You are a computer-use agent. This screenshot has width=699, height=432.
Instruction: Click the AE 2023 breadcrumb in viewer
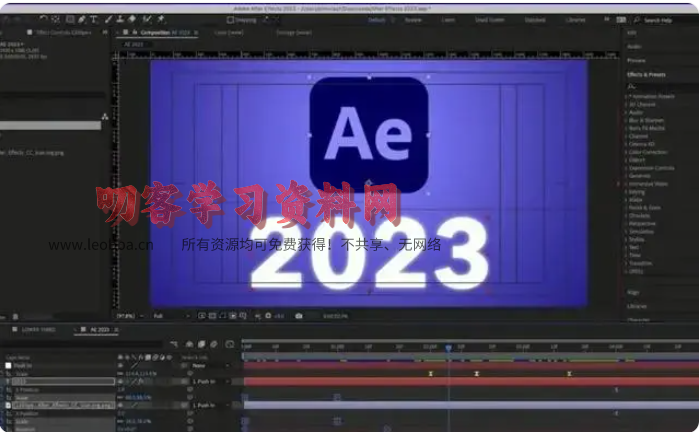[134, 45]
